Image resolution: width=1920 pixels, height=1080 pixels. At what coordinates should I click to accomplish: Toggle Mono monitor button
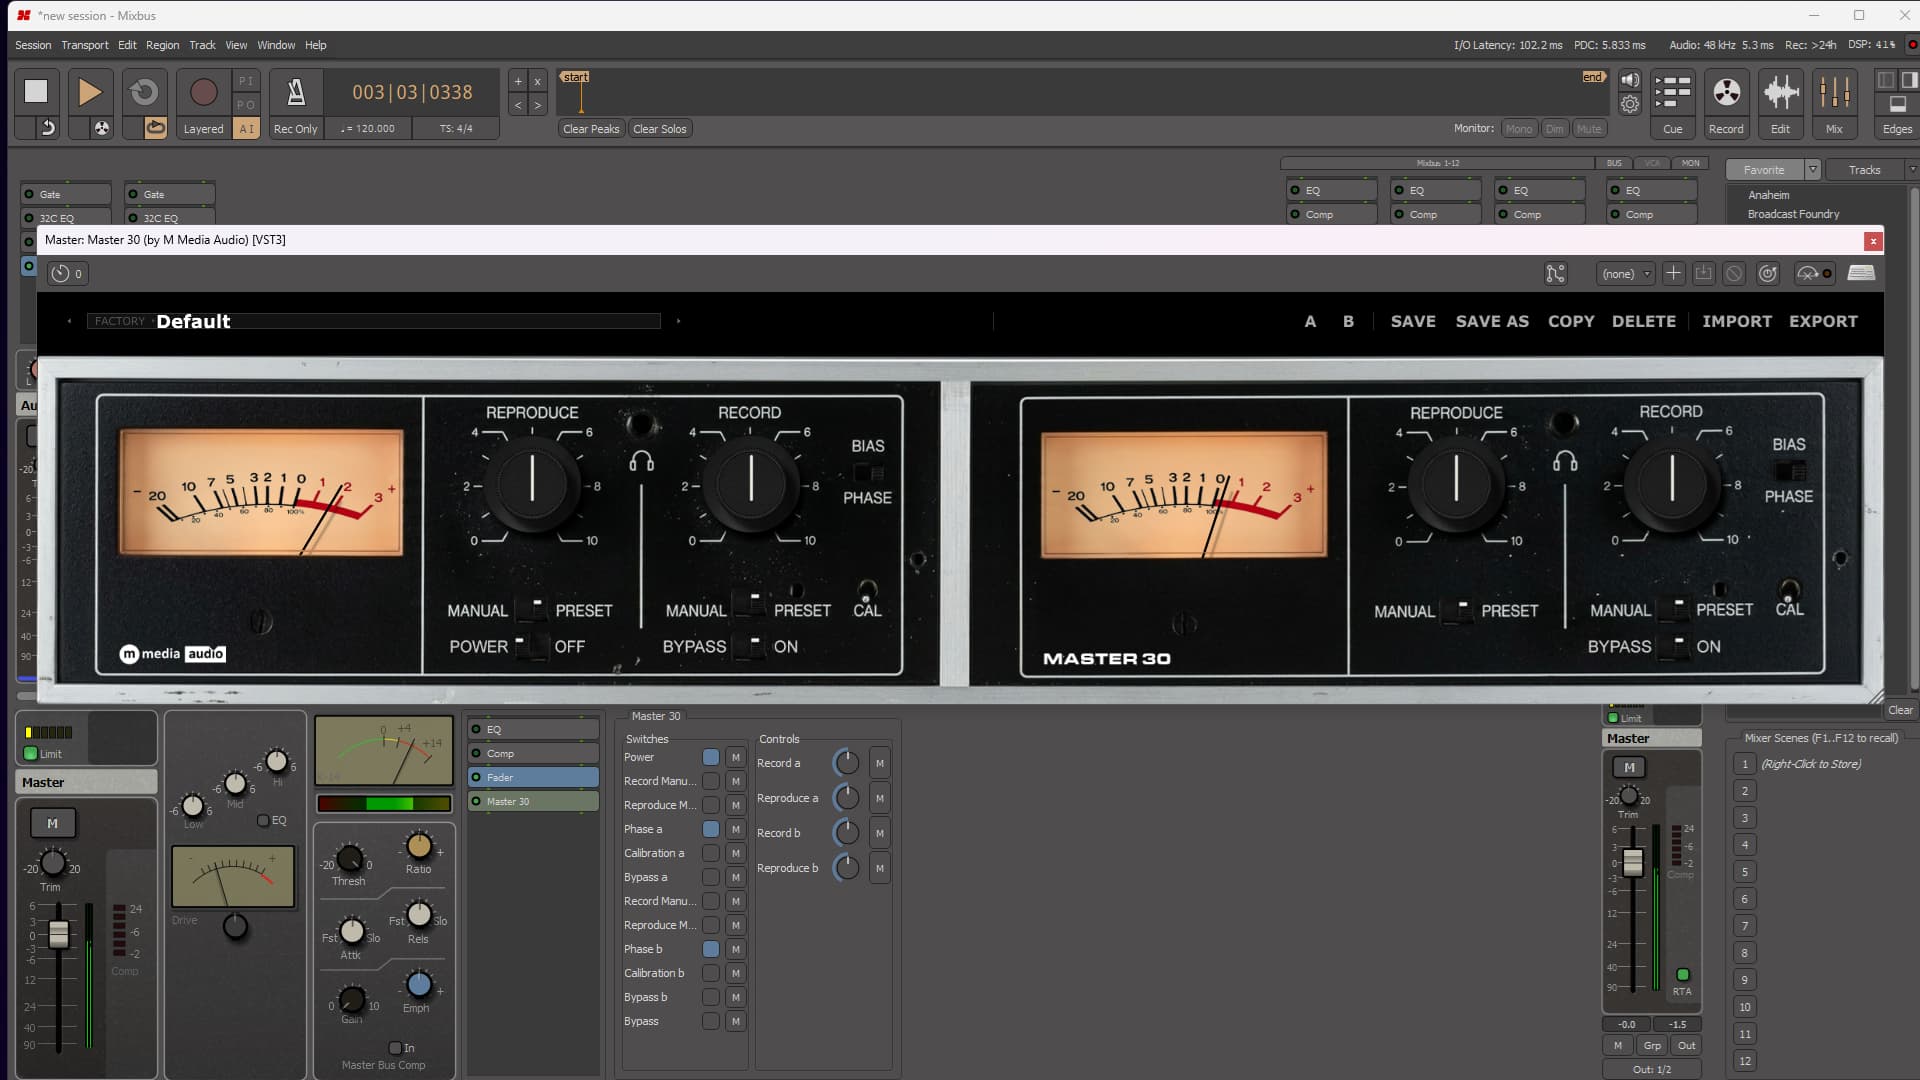1519,128
